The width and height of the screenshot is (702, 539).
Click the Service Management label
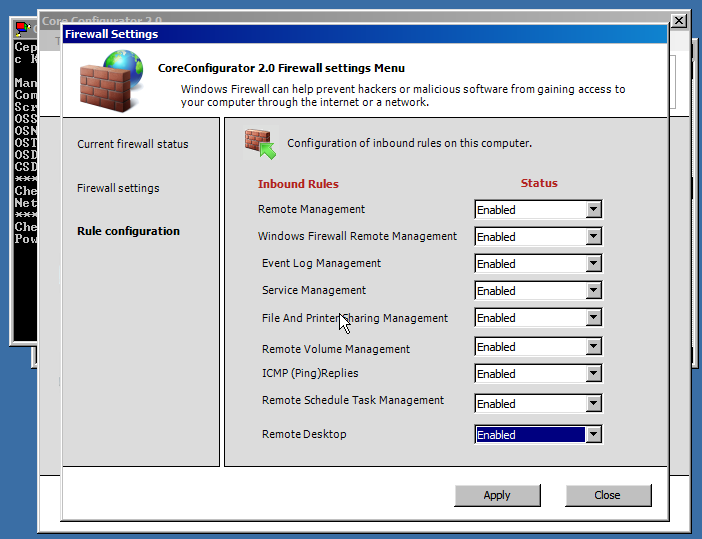point(314,290)
